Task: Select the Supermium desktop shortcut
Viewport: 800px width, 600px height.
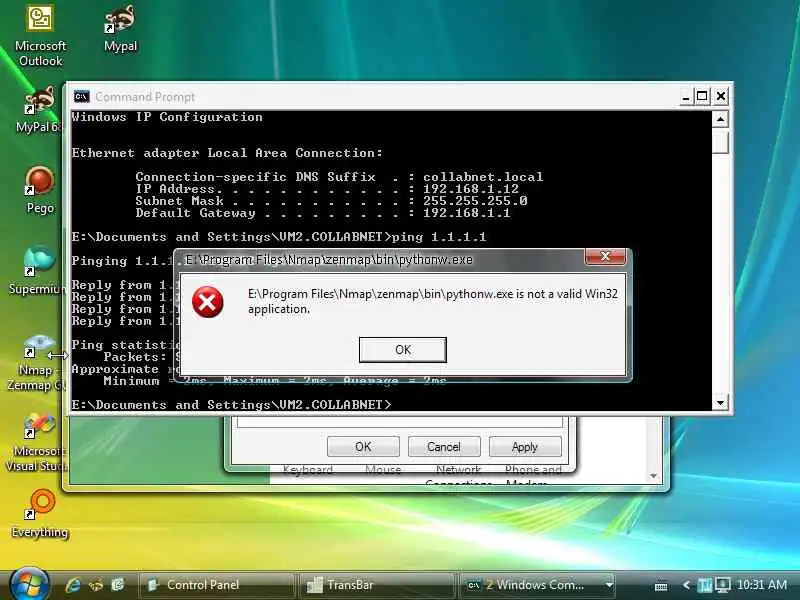Action: click(x=39, y=270)
